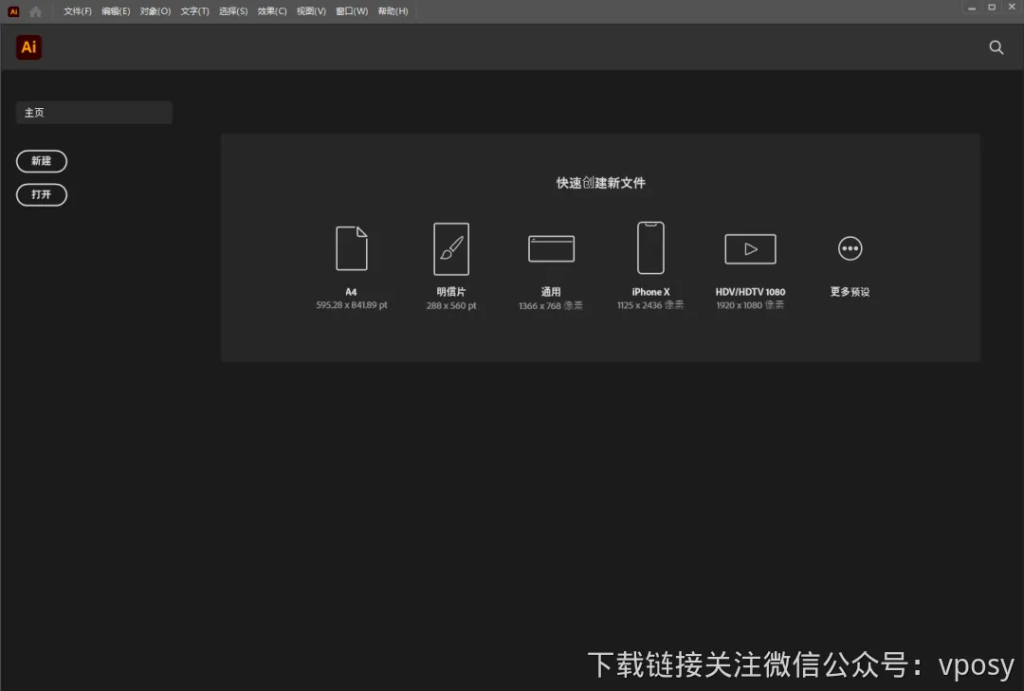Choose the 通用 1366 x 768 preset

(x=551, y=249)
